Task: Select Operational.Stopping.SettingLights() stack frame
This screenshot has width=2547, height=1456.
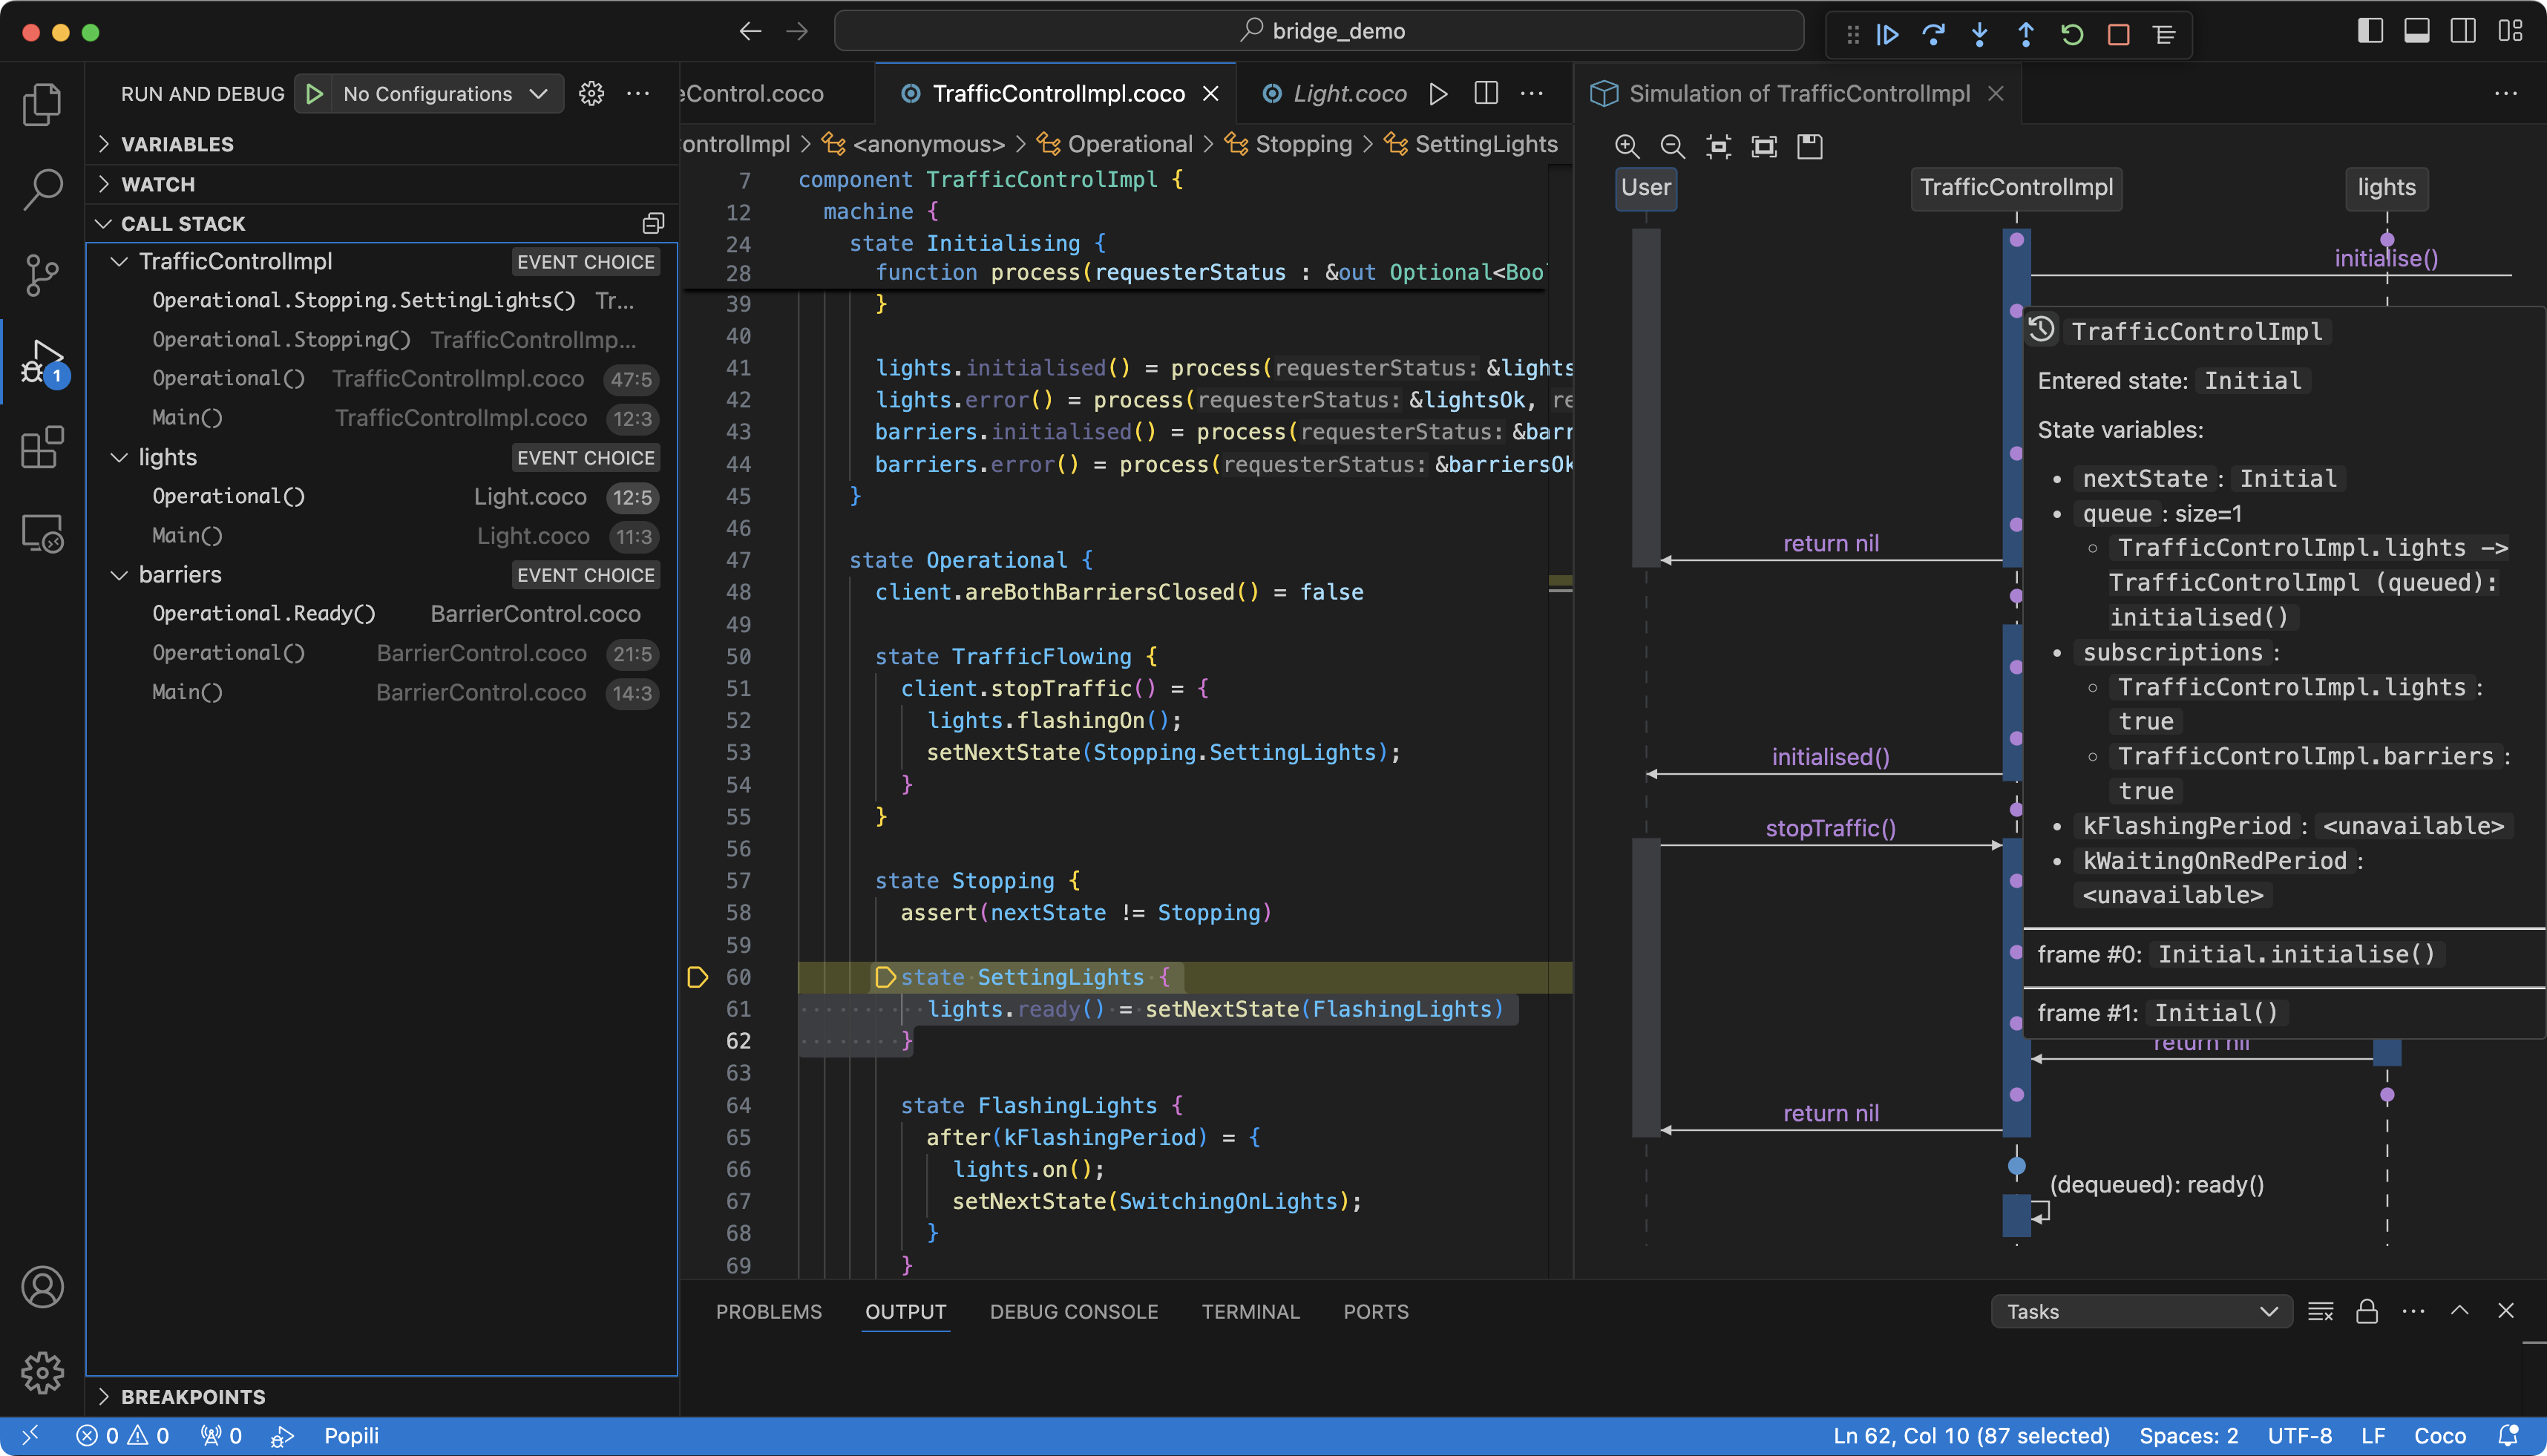Action: (382, 301)
